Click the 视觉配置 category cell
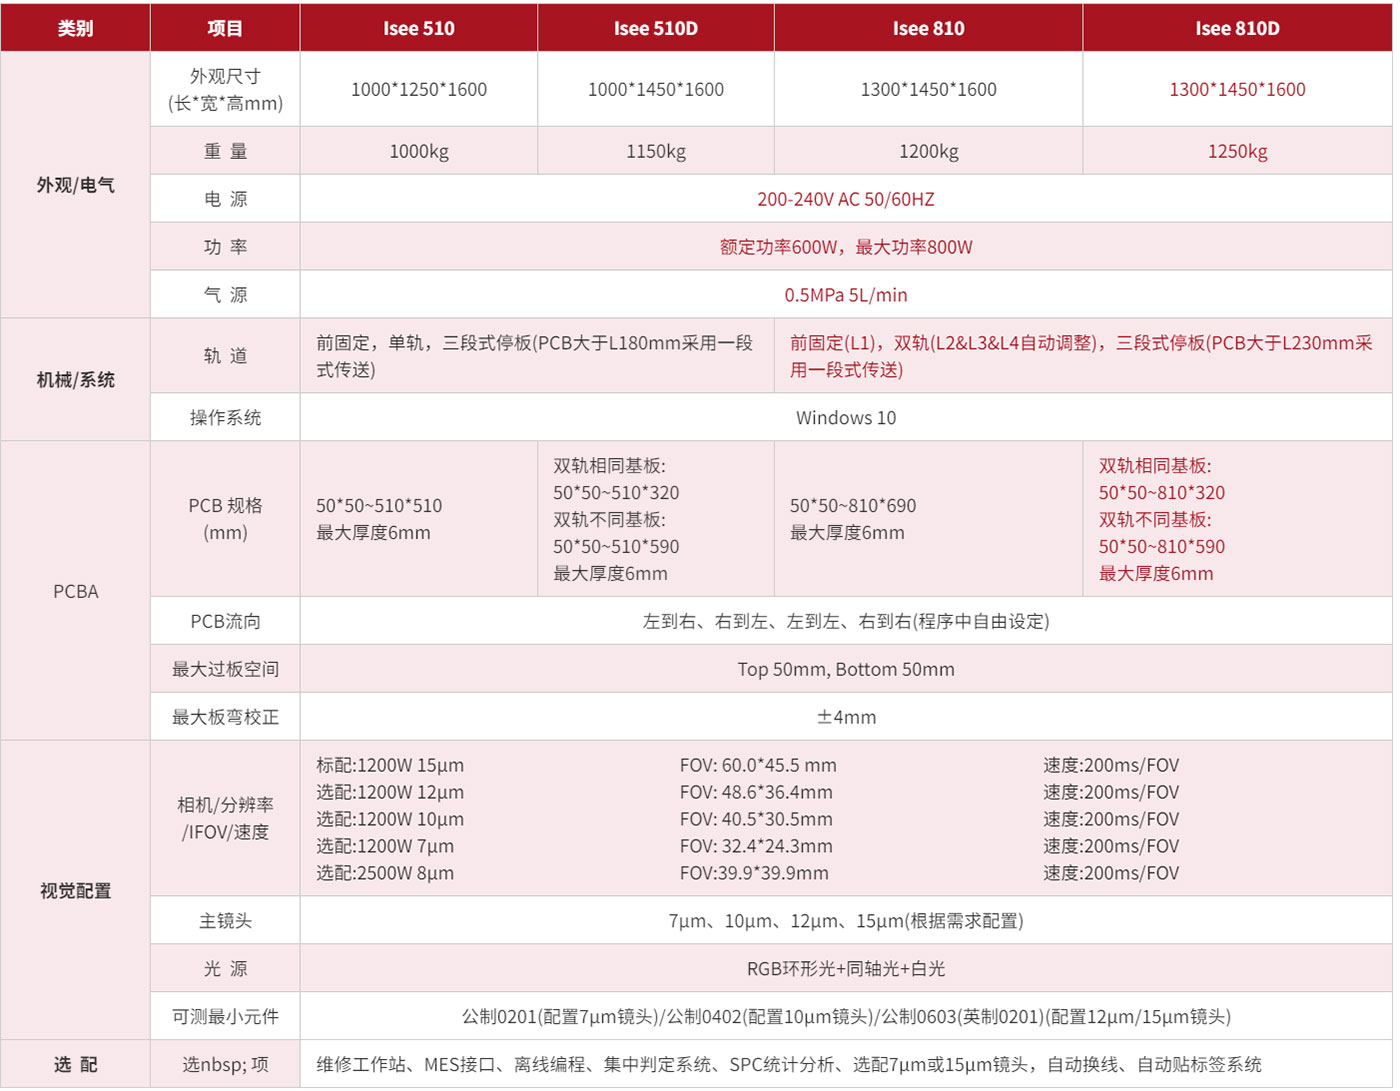Screen dimensions: 1400x1091 point(75,890)
